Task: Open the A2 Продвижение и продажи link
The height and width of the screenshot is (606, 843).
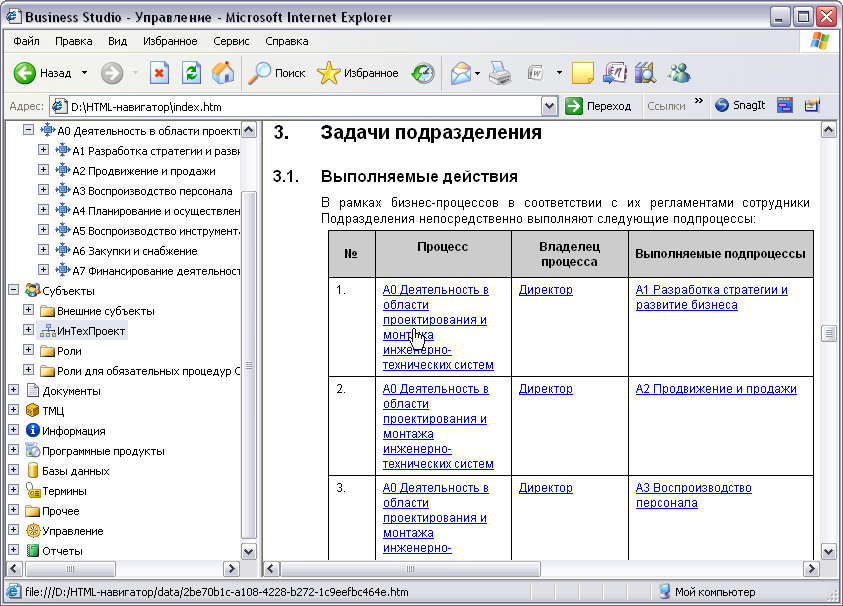Action: [x=716, y=389]
